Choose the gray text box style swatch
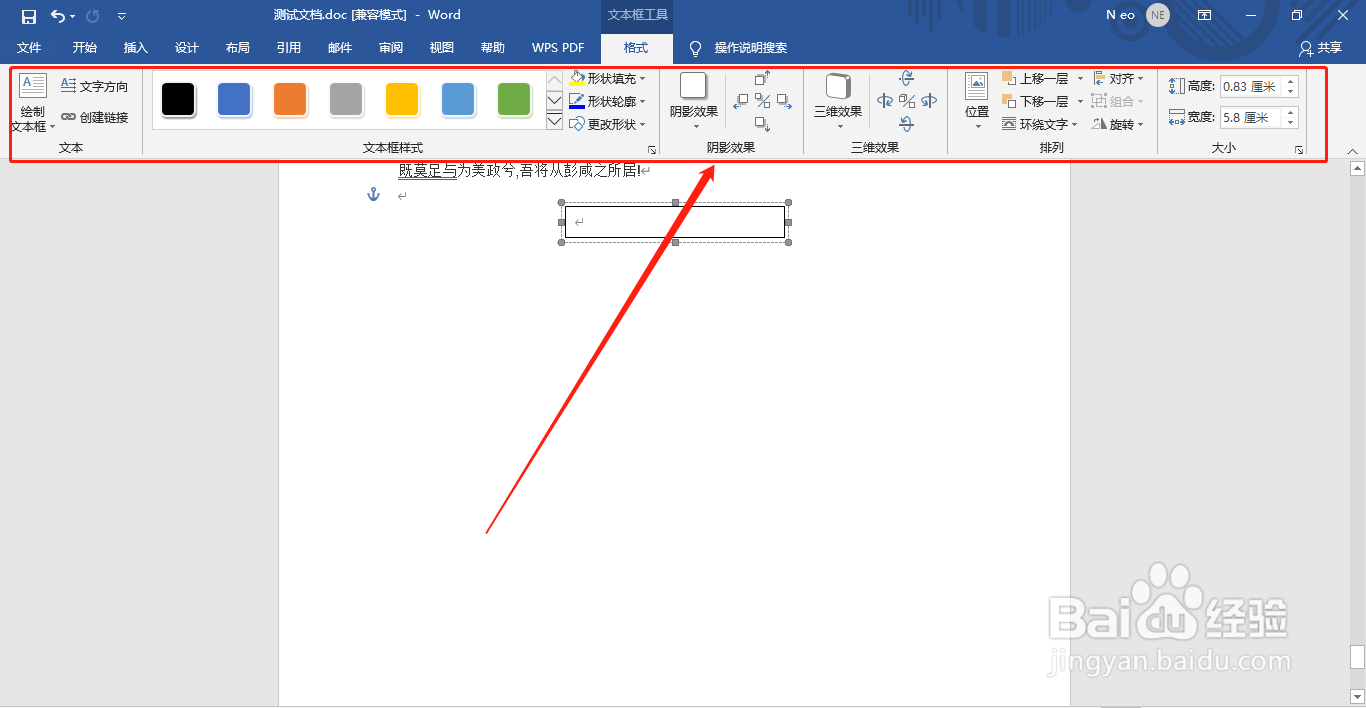 coord(346,99)
